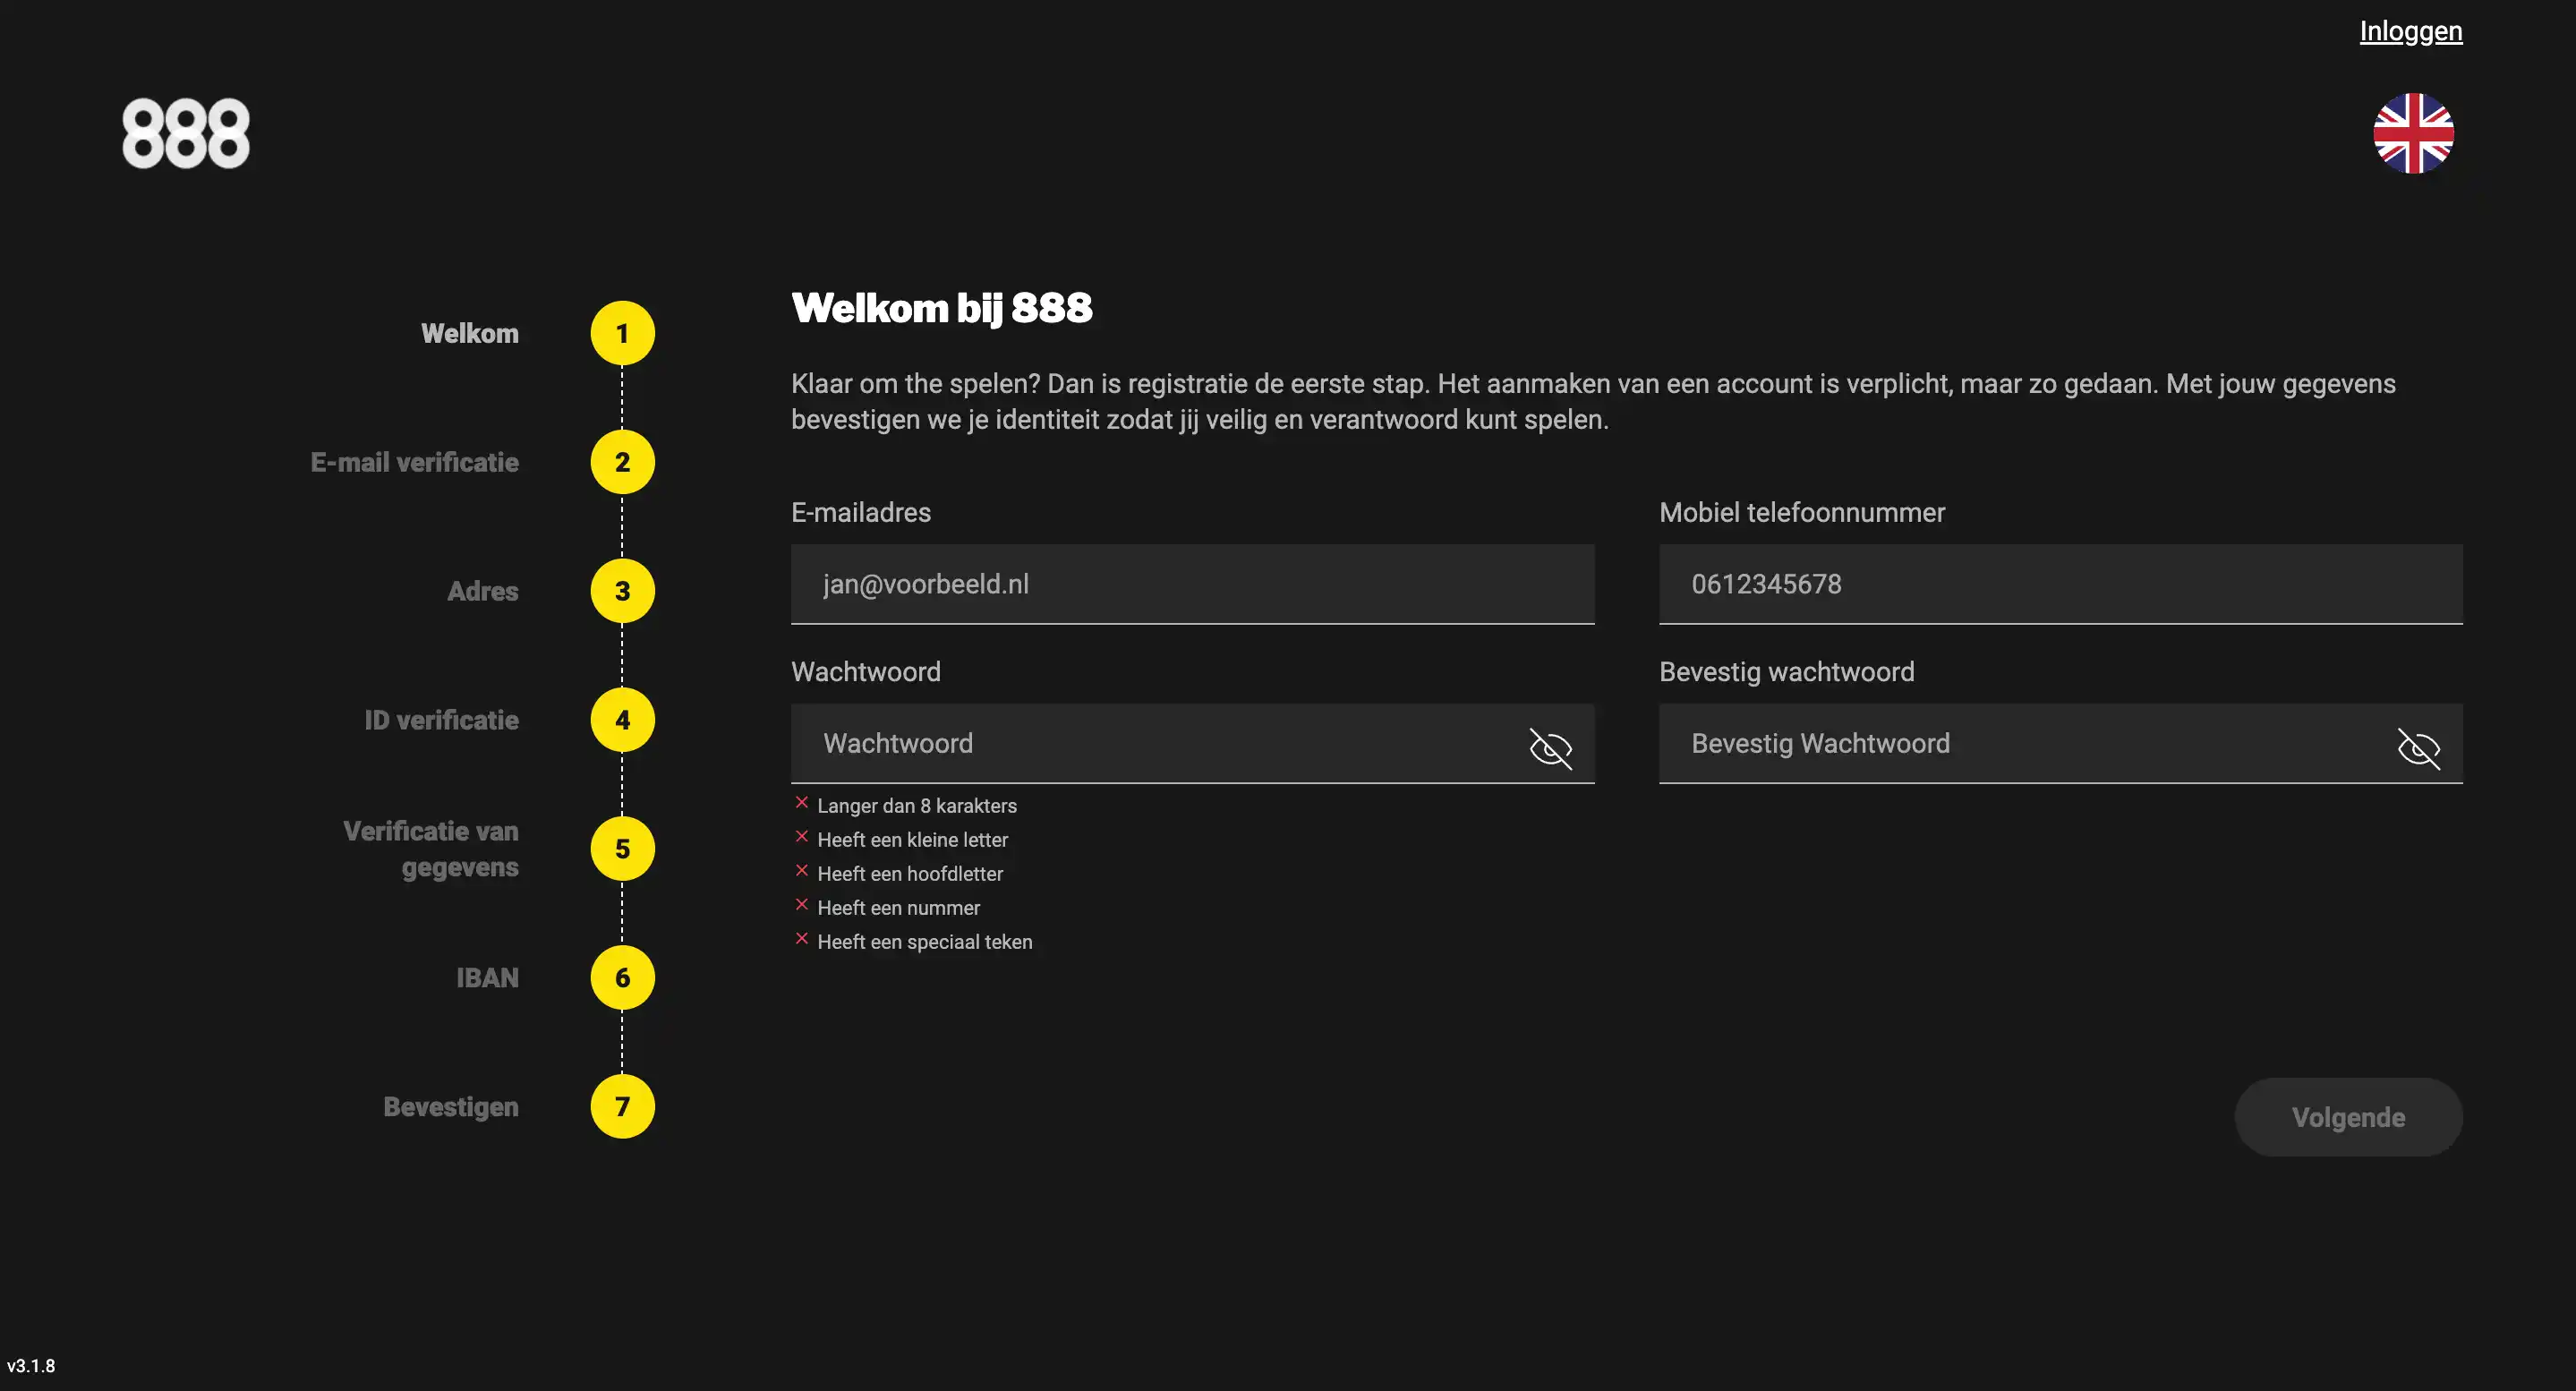Click the text Heeft een nummer

[898, 908]
